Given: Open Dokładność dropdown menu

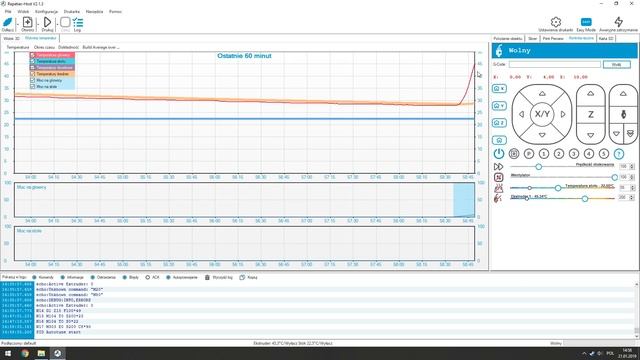Looking at the screenshot, I should 69,47.
